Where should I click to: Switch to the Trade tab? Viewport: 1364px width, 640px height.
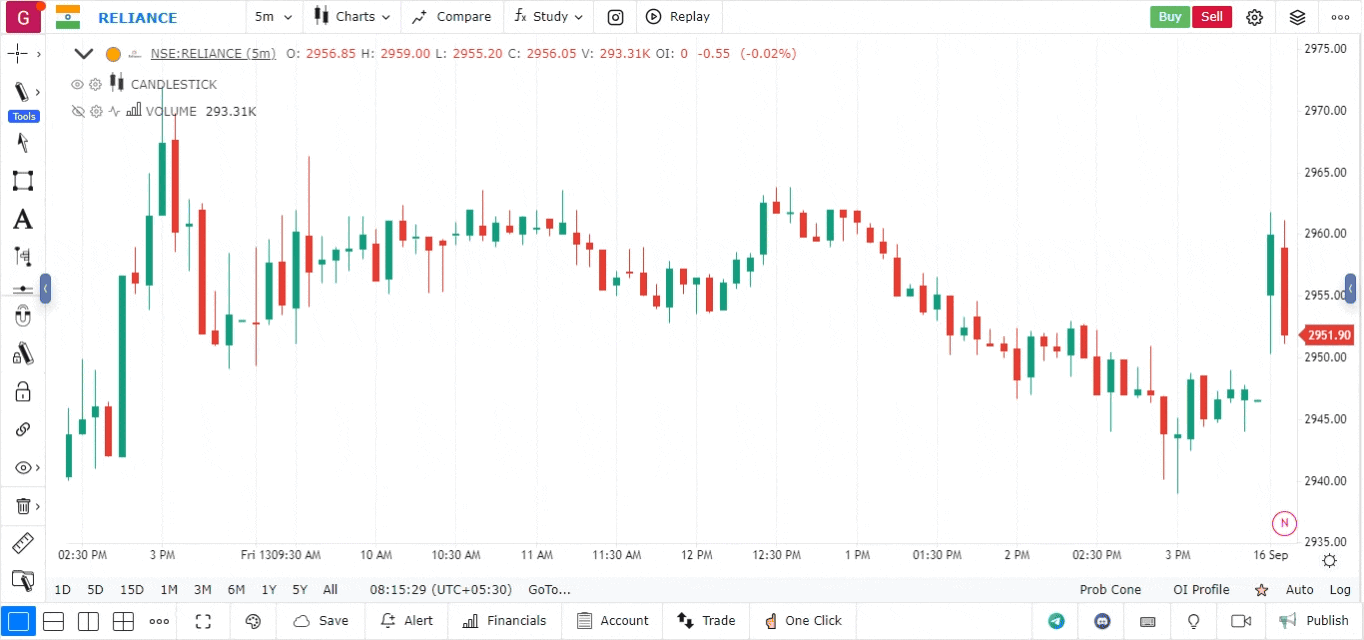(x=707, y=621)
